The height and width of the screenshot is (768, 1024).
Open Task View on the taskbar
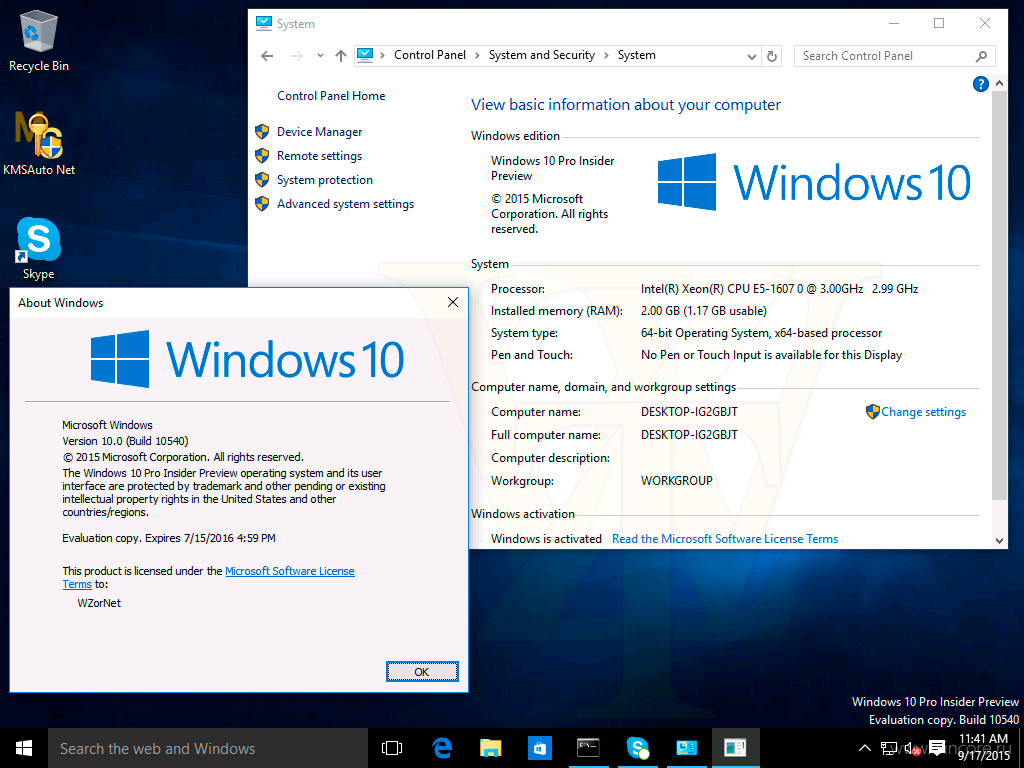[392, 748]
